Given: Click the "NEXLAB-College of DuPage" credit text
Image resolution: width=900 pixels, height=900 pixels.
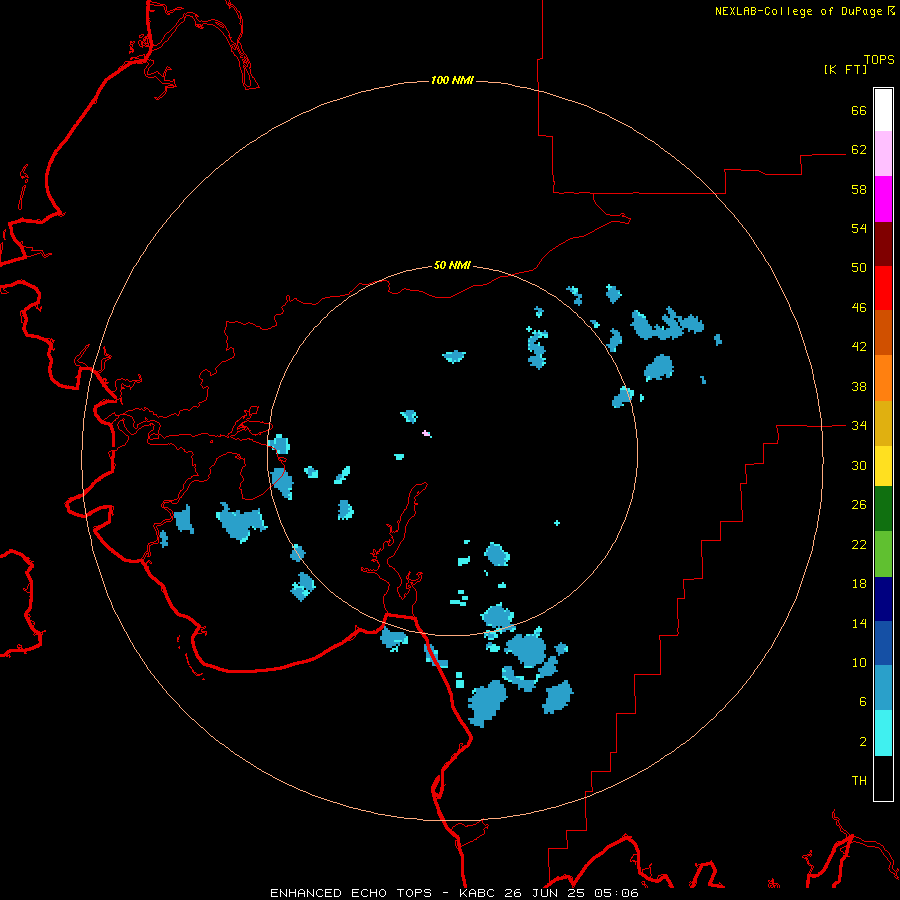Looking at the screenshot, I should [x=798, y=11].
